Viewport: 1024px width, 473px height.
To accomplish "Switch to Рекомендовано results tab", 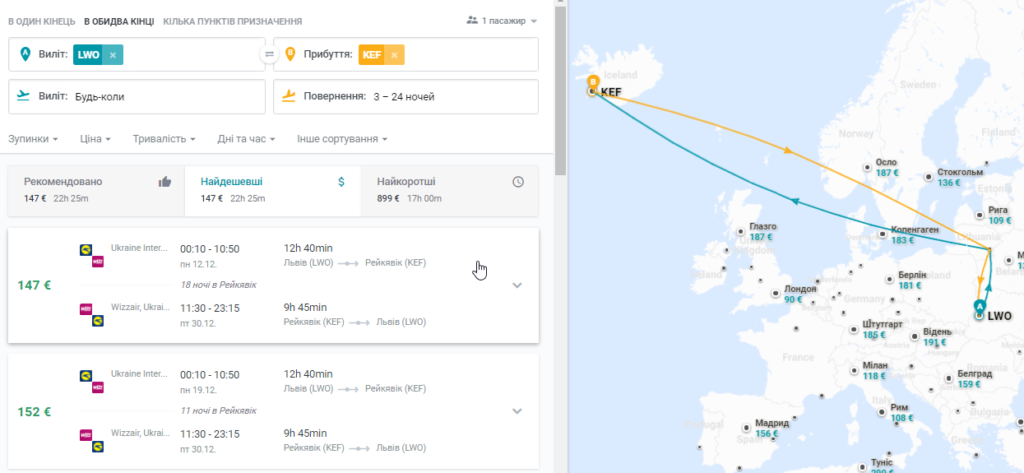I will click(96, 191).
